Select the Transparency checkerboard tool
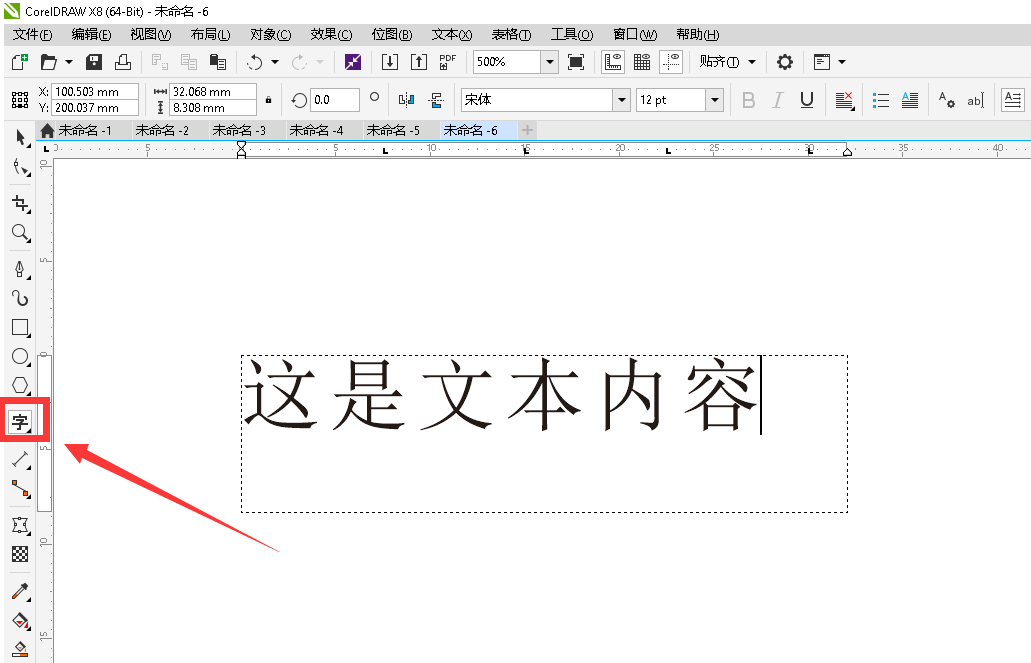This screenshot has height=663, width=1031. click(x=20, y=554)
